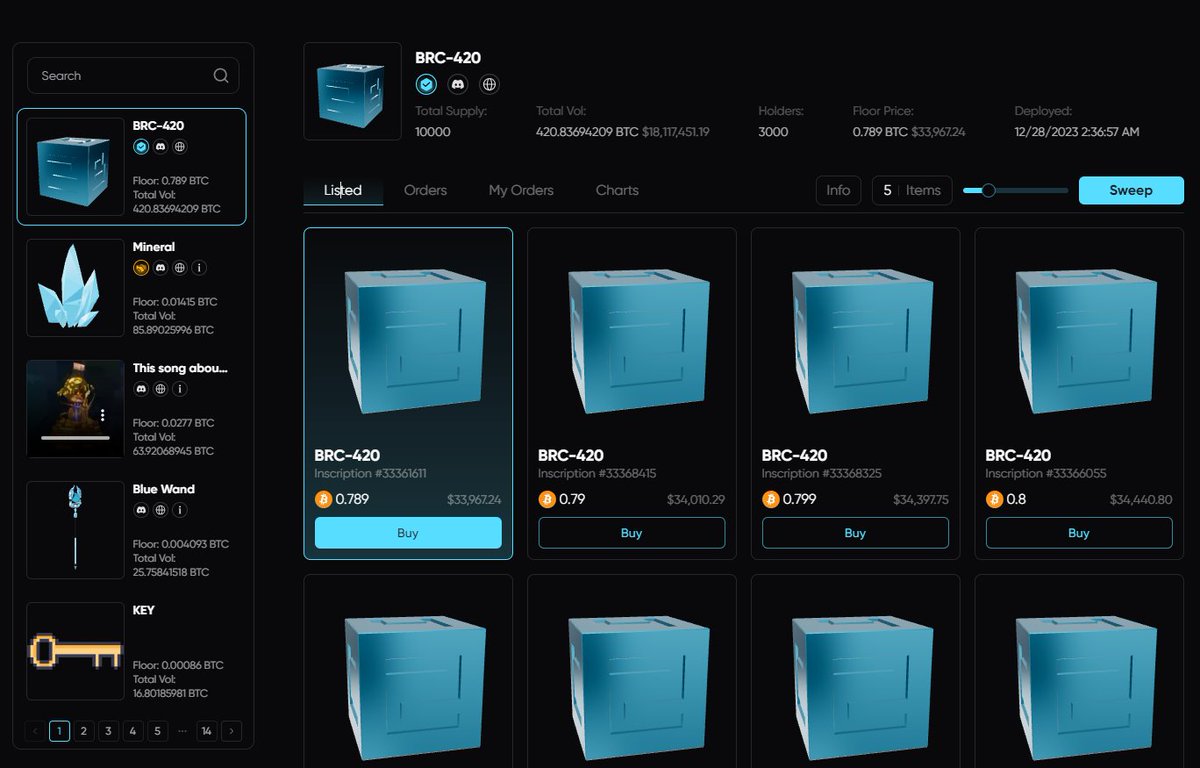Go to next page arrow in pagination

tap(232, 731)
